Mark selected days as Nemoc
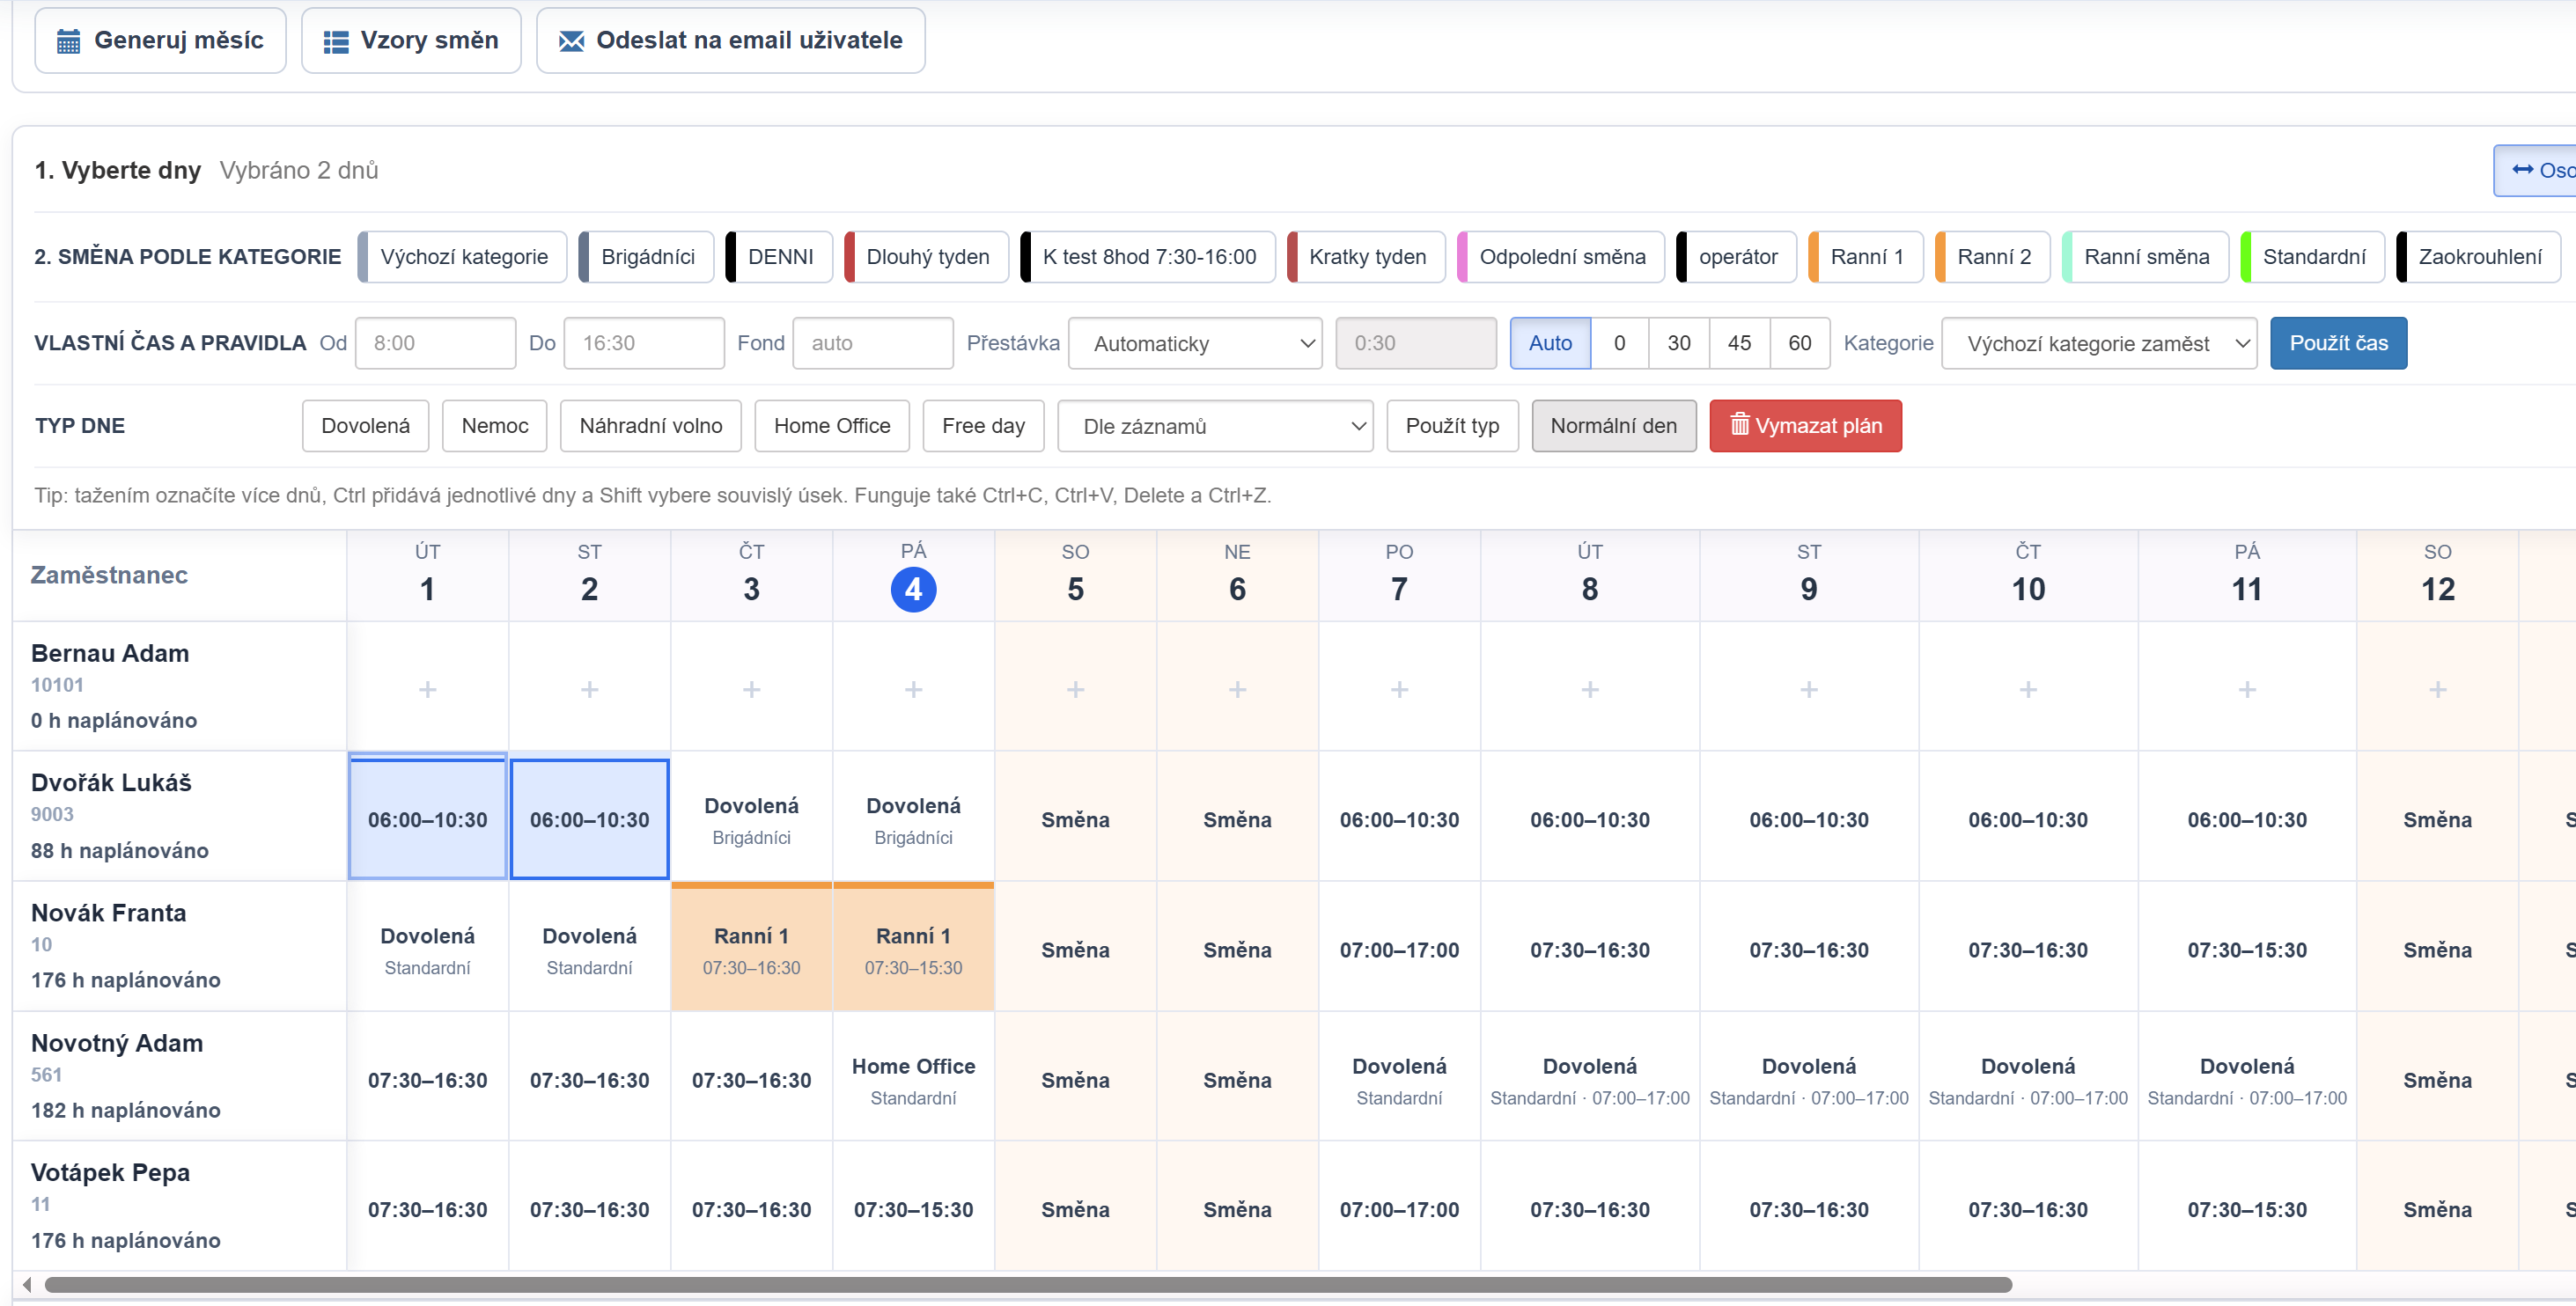This screenshot has height=1306, width=2576. 495,426
